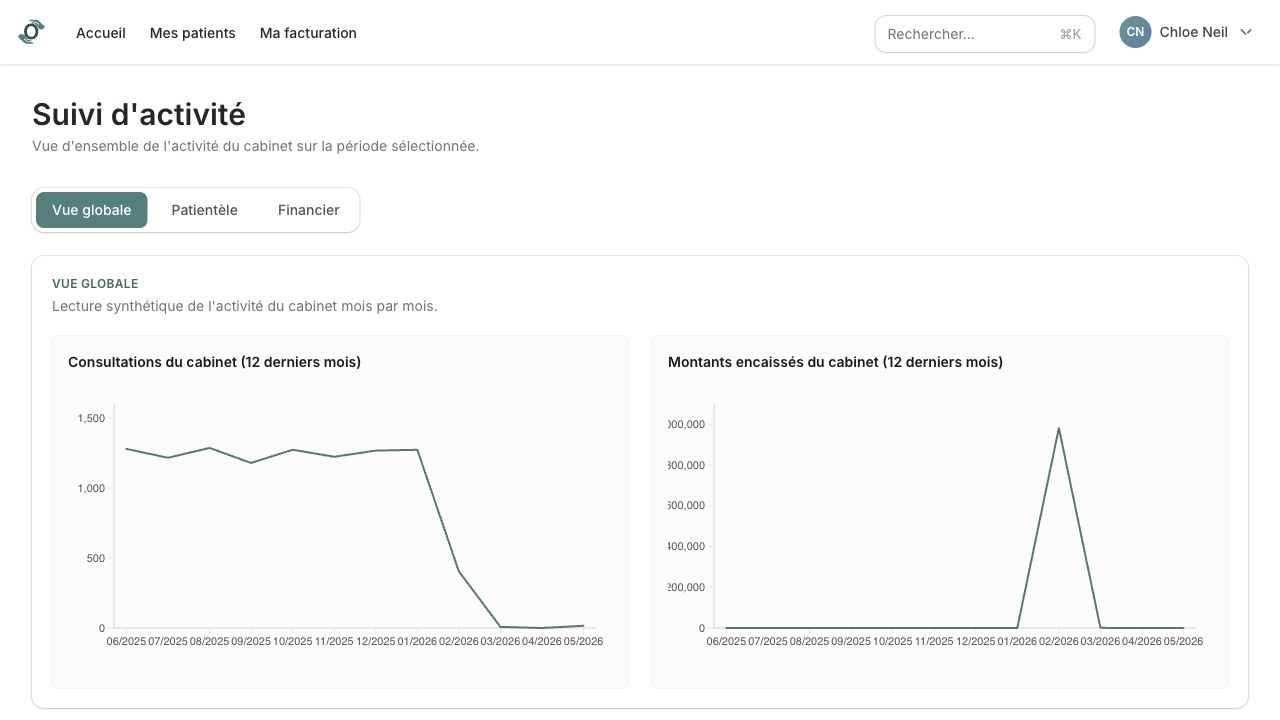Image resolution: width=1280 pixels, height=720 pixels.
Task: Click the 500 axis label in consultations chart
Action: (95, 558)
